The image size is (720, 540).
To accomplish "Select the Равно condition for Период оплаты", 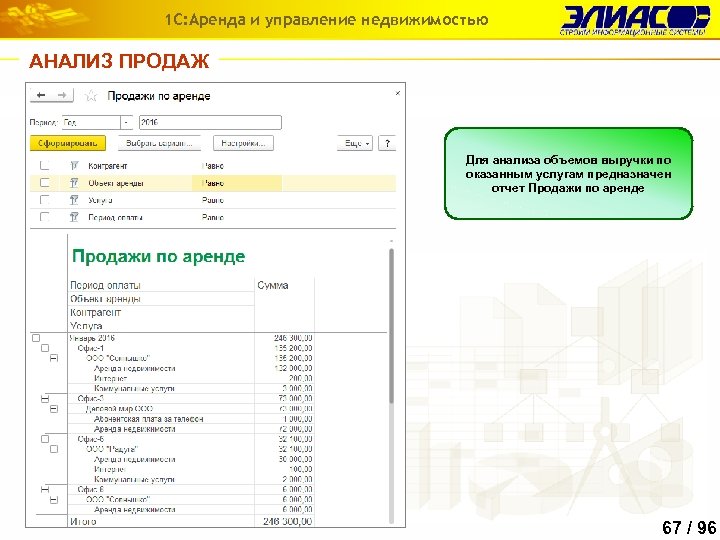I will coord(213,217).
